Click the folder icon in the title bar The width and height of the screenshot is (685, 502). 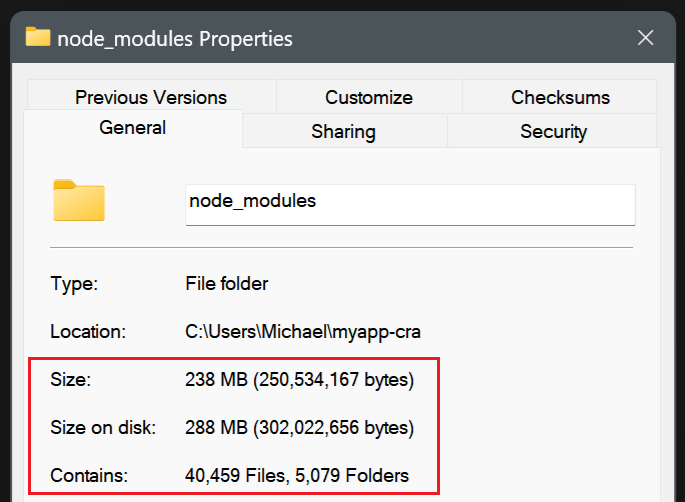pos(38,37)
